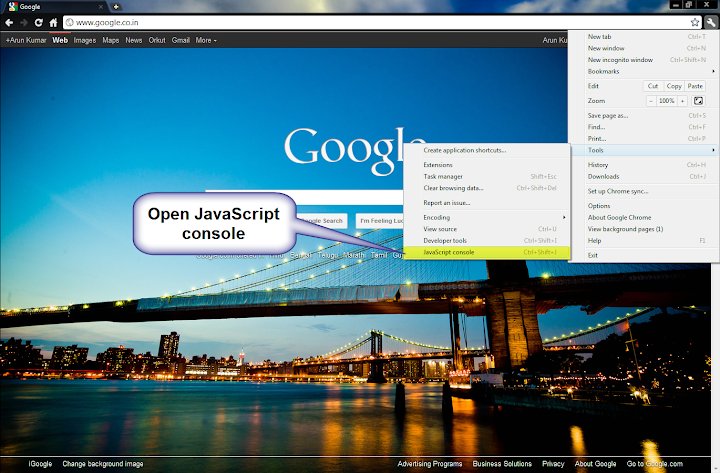Select Find... in the menu
The image size is (720, 473).
[643, 127]
